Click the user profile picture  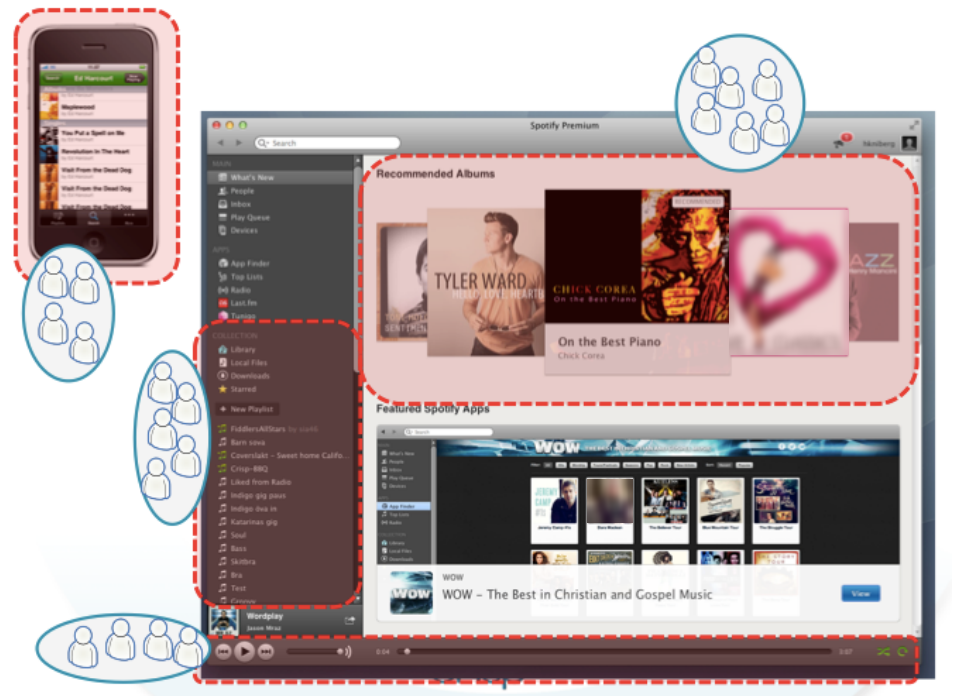909,143
